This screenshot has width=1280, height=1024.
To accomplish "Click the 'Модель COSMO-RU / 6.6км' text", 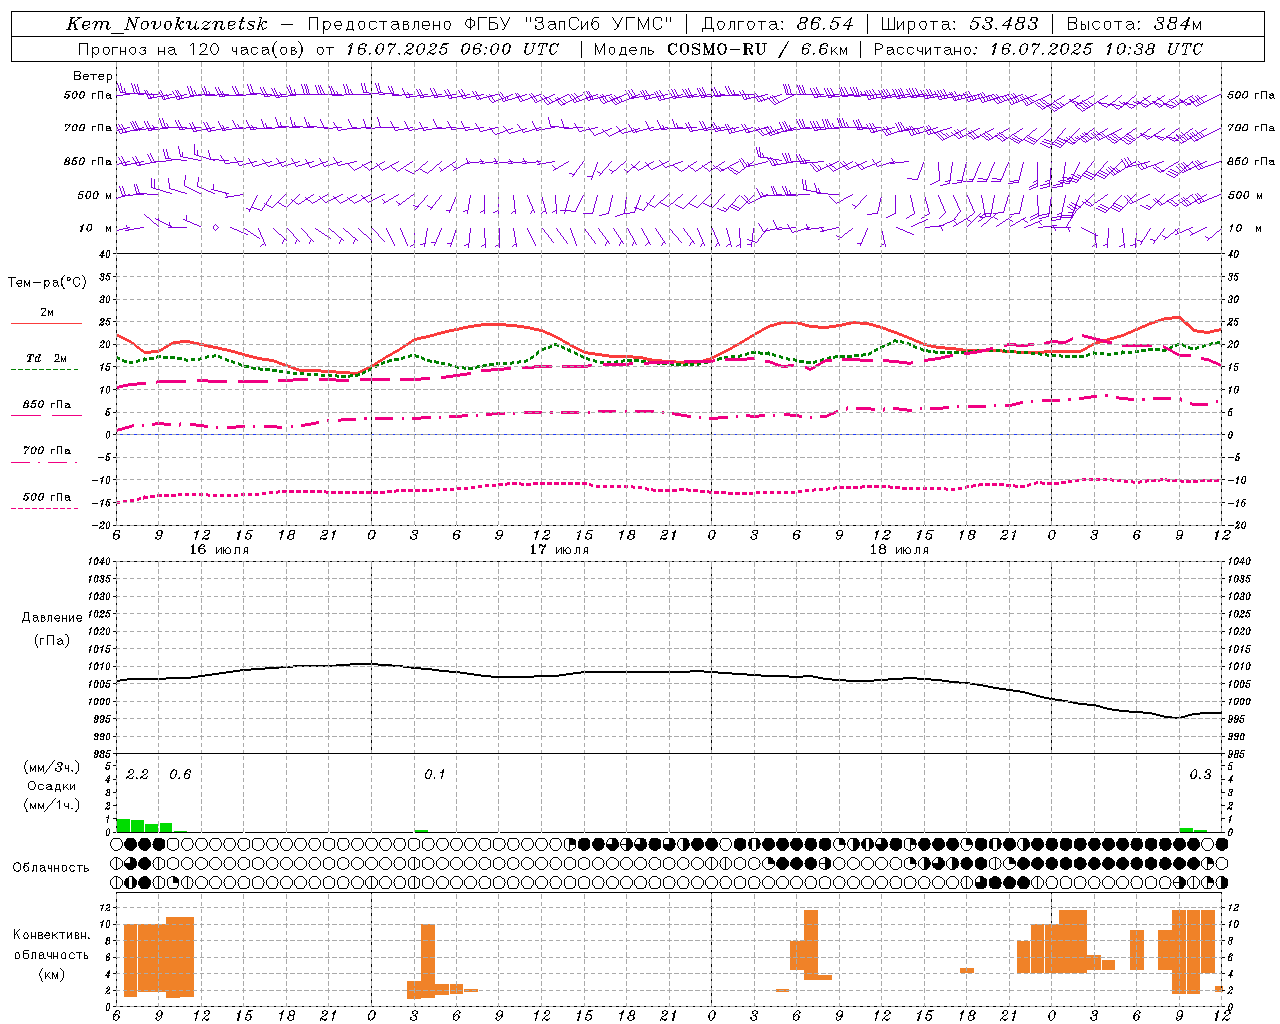I will click(721, 49).
